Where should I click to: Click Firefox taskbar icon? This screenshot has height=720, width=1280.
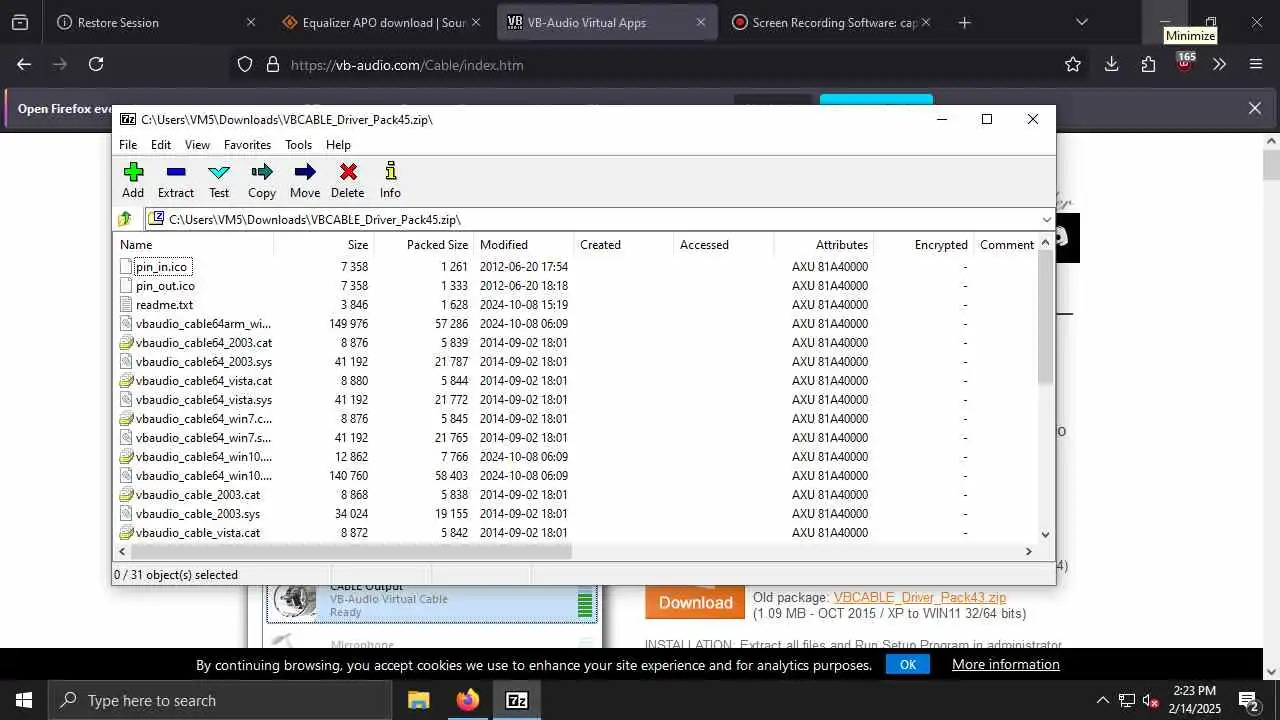(467, 700)
